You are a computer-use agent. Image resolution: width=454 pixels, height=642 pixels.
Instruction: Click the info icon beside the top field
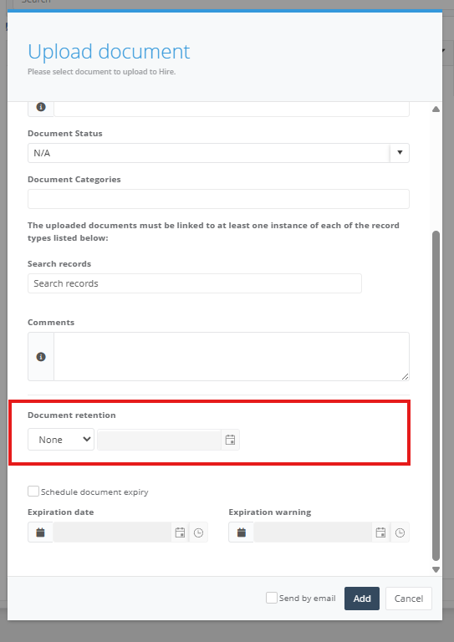click(x=41, y=107)
